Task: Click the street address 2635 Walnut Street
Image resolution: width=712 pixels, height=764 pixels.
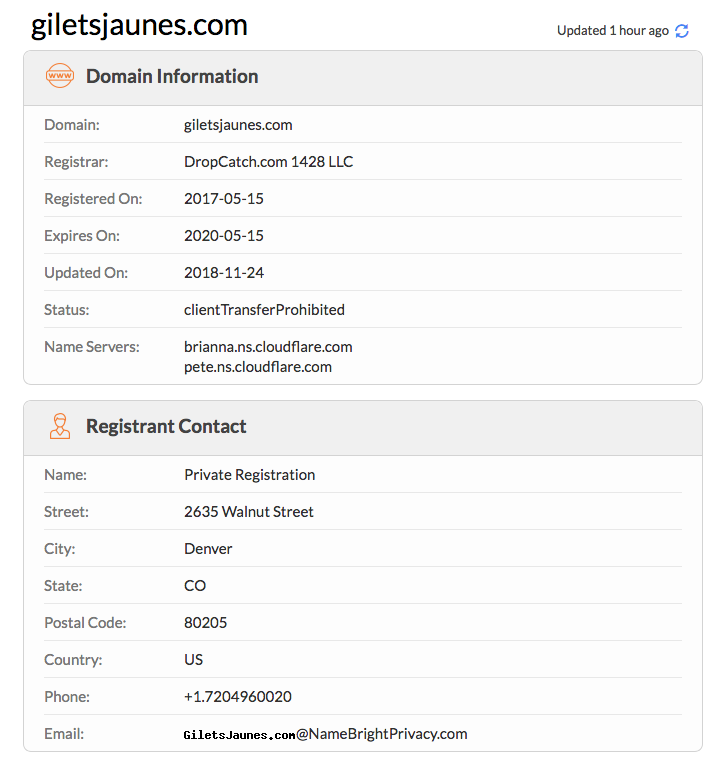Action: (249, 512)
